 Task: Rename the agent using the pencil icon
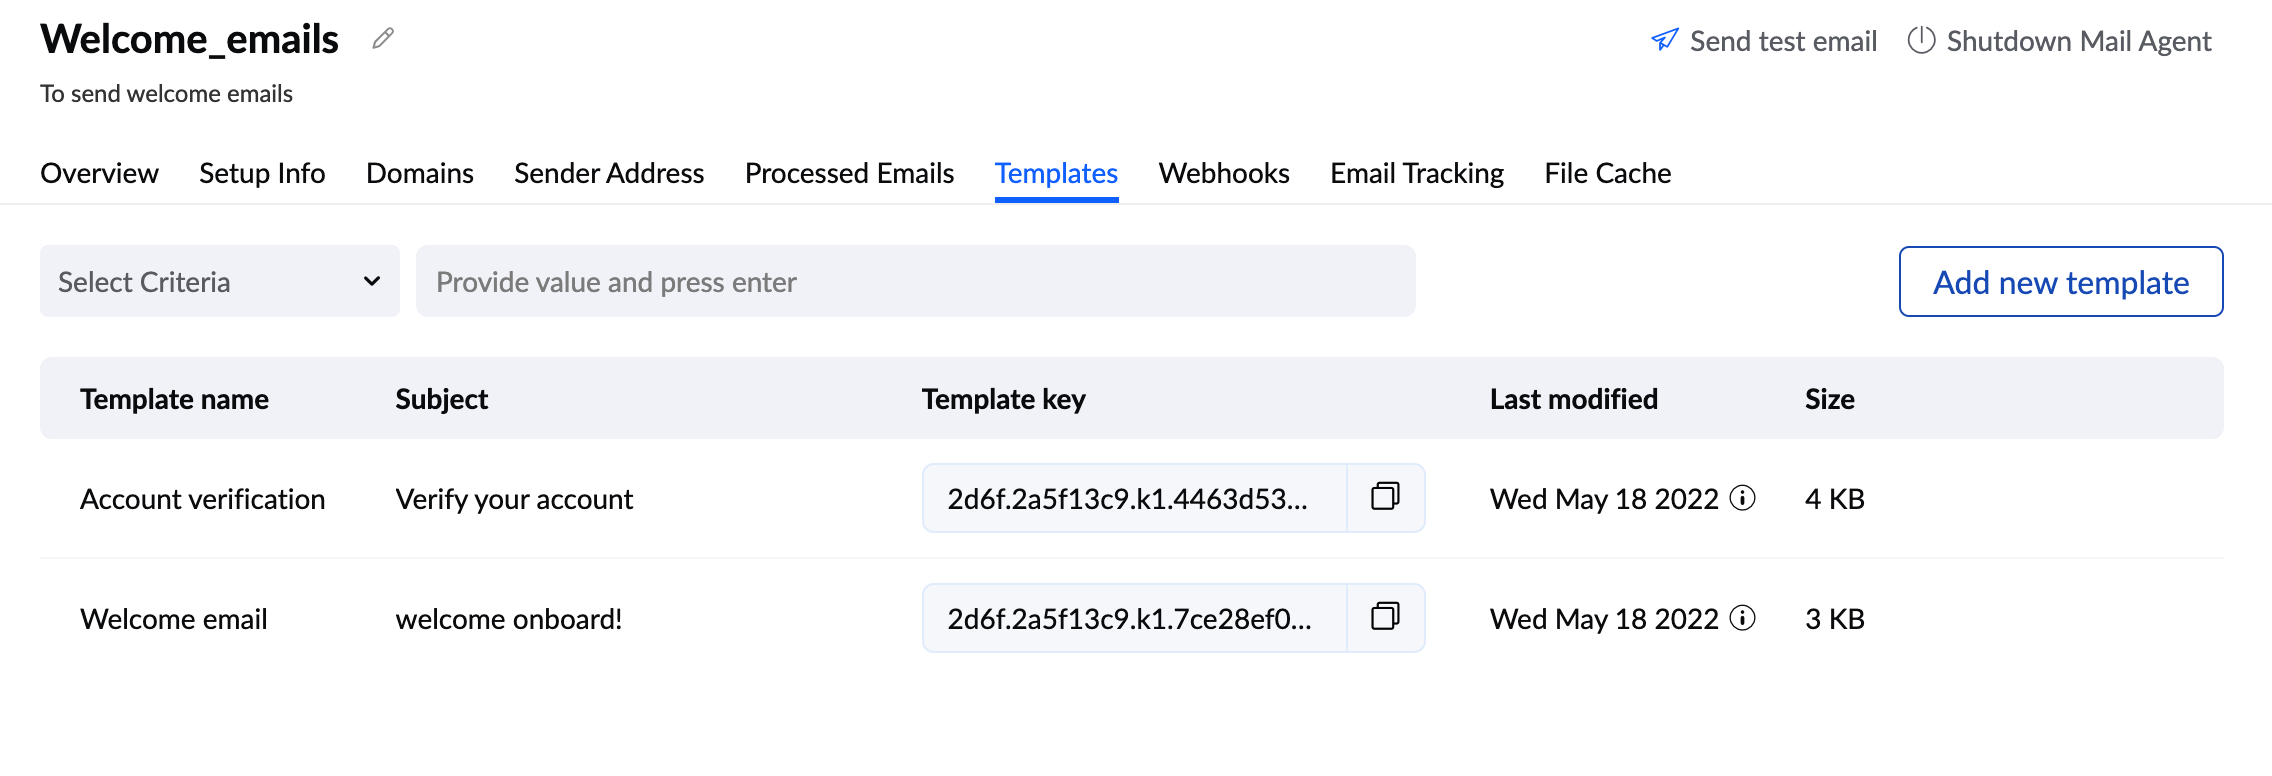point(380,38)
